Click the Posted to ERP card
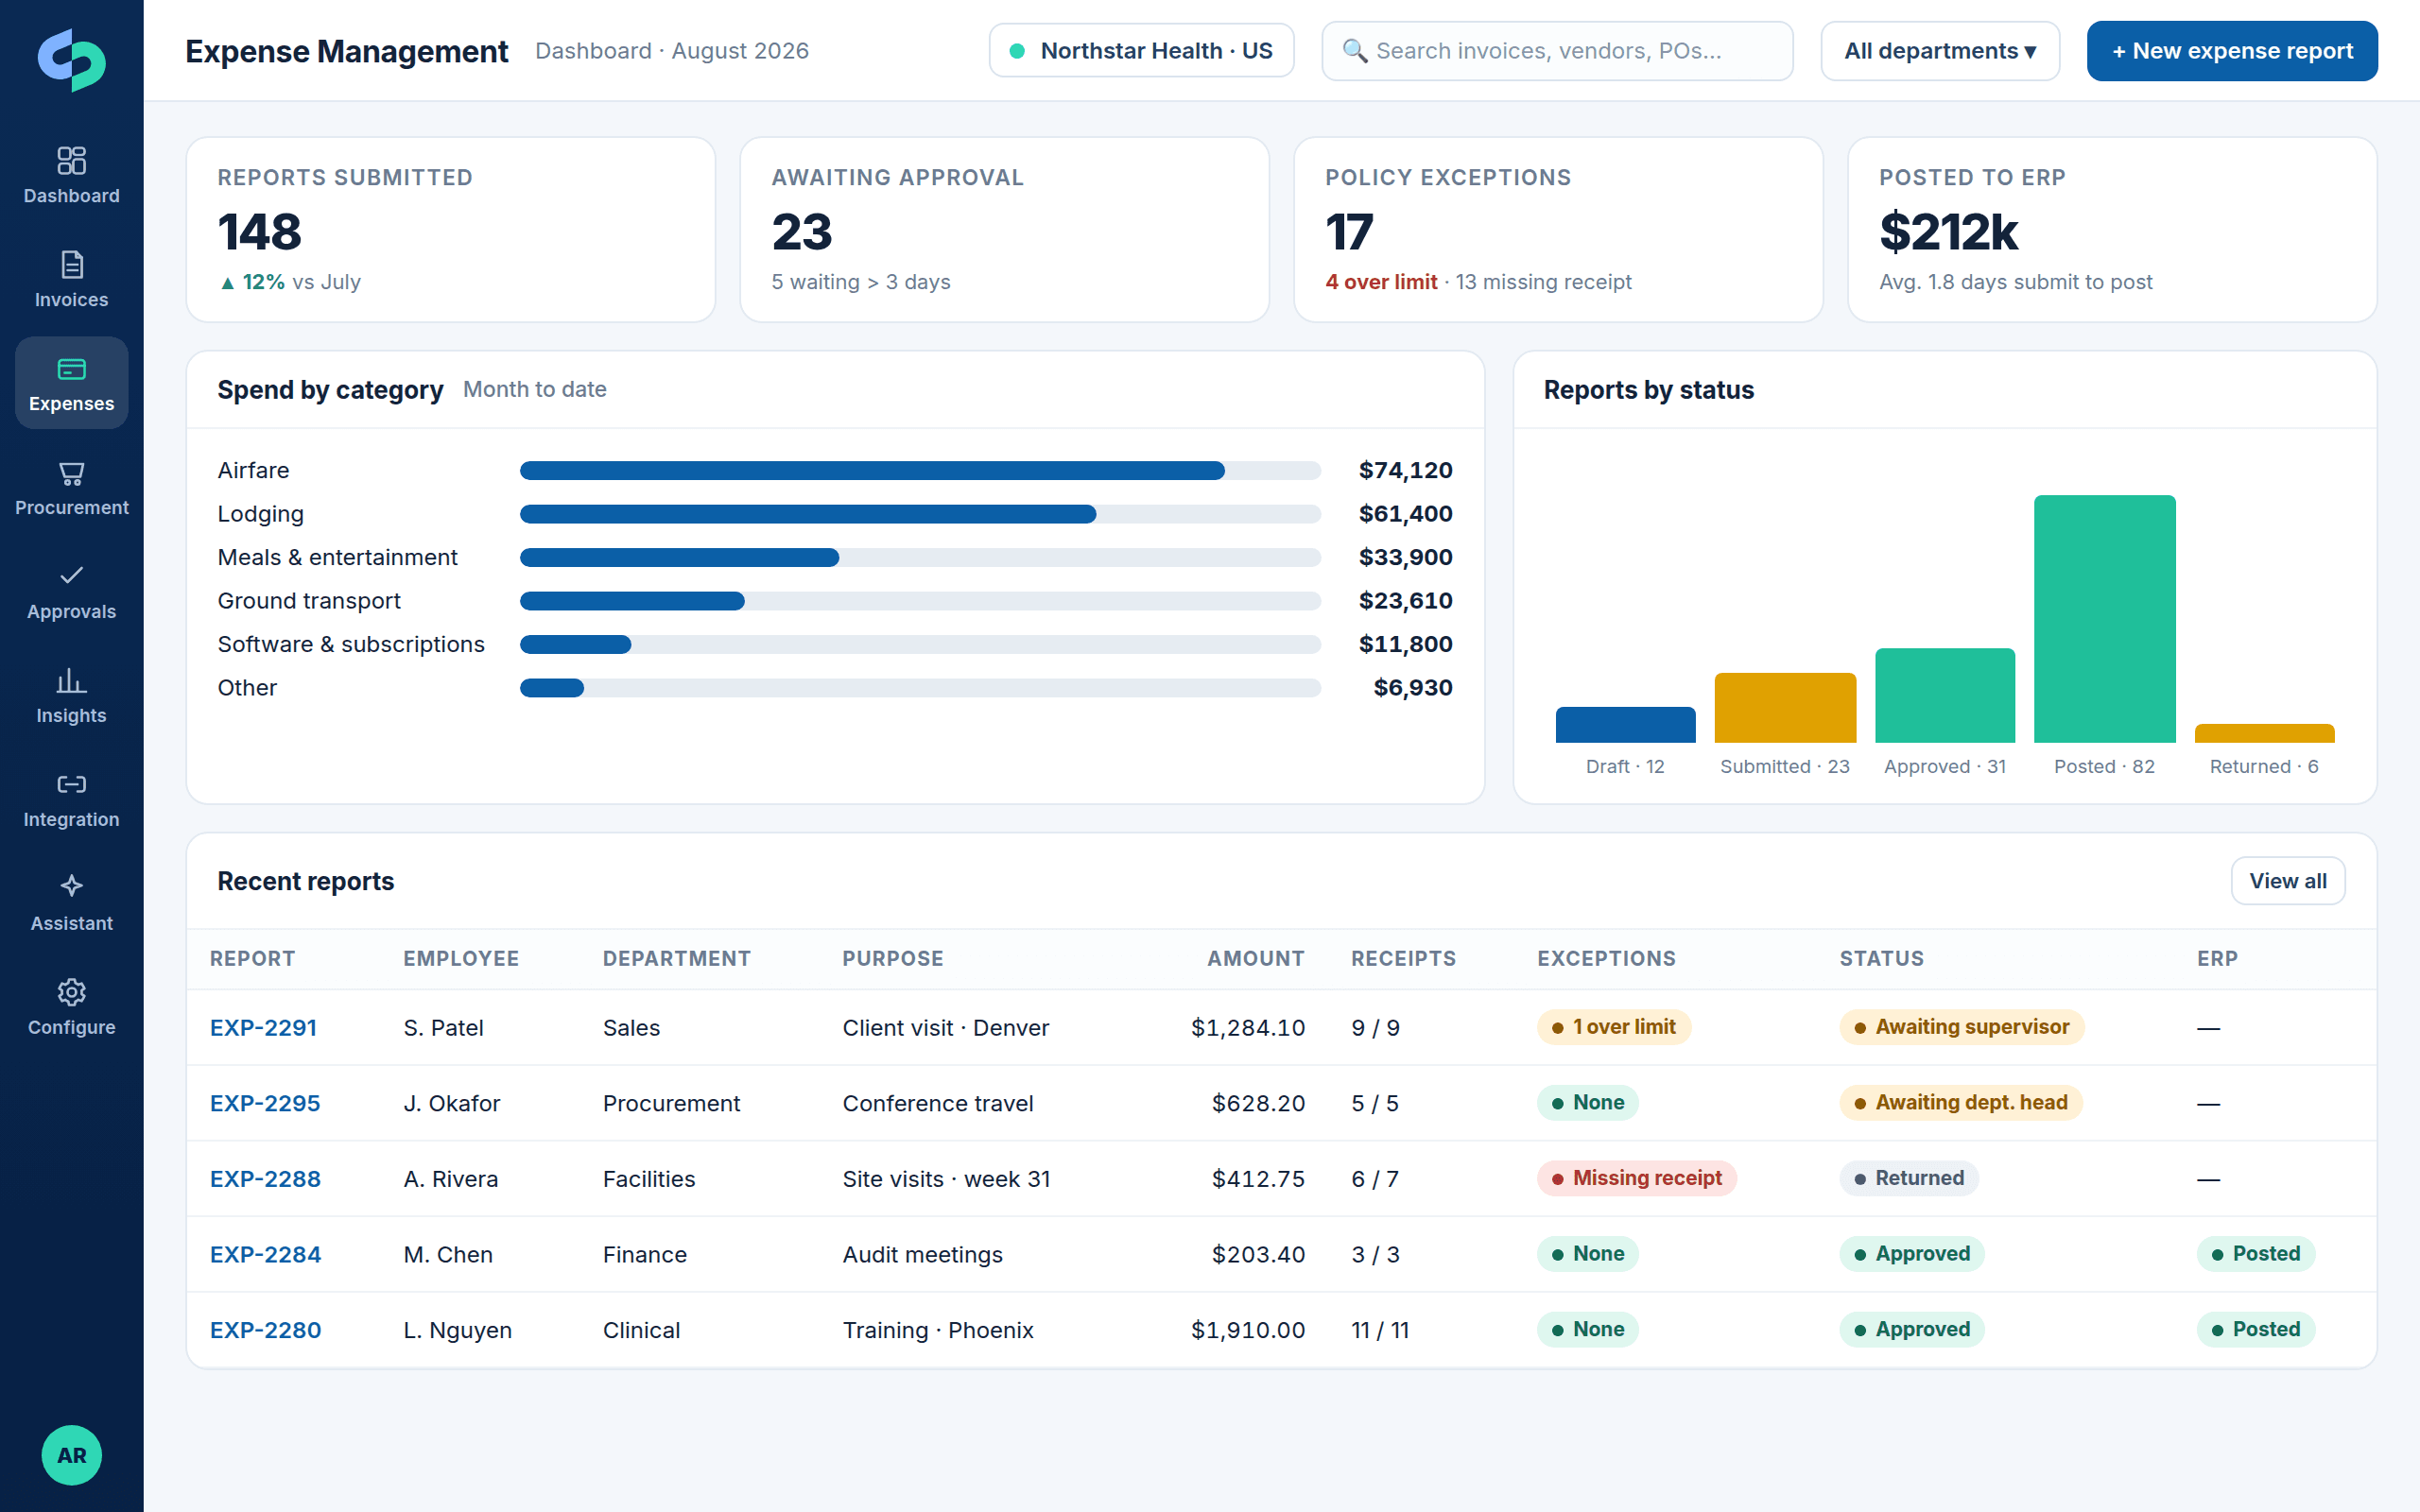 [2112, 230]
